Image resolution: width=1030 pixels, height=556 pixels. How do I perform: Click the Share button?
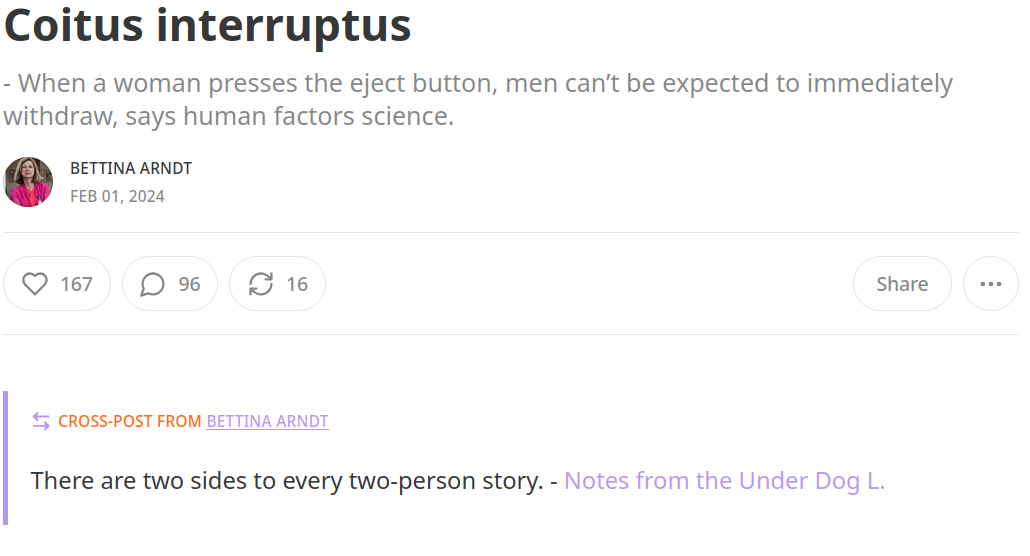click(901, 284)
